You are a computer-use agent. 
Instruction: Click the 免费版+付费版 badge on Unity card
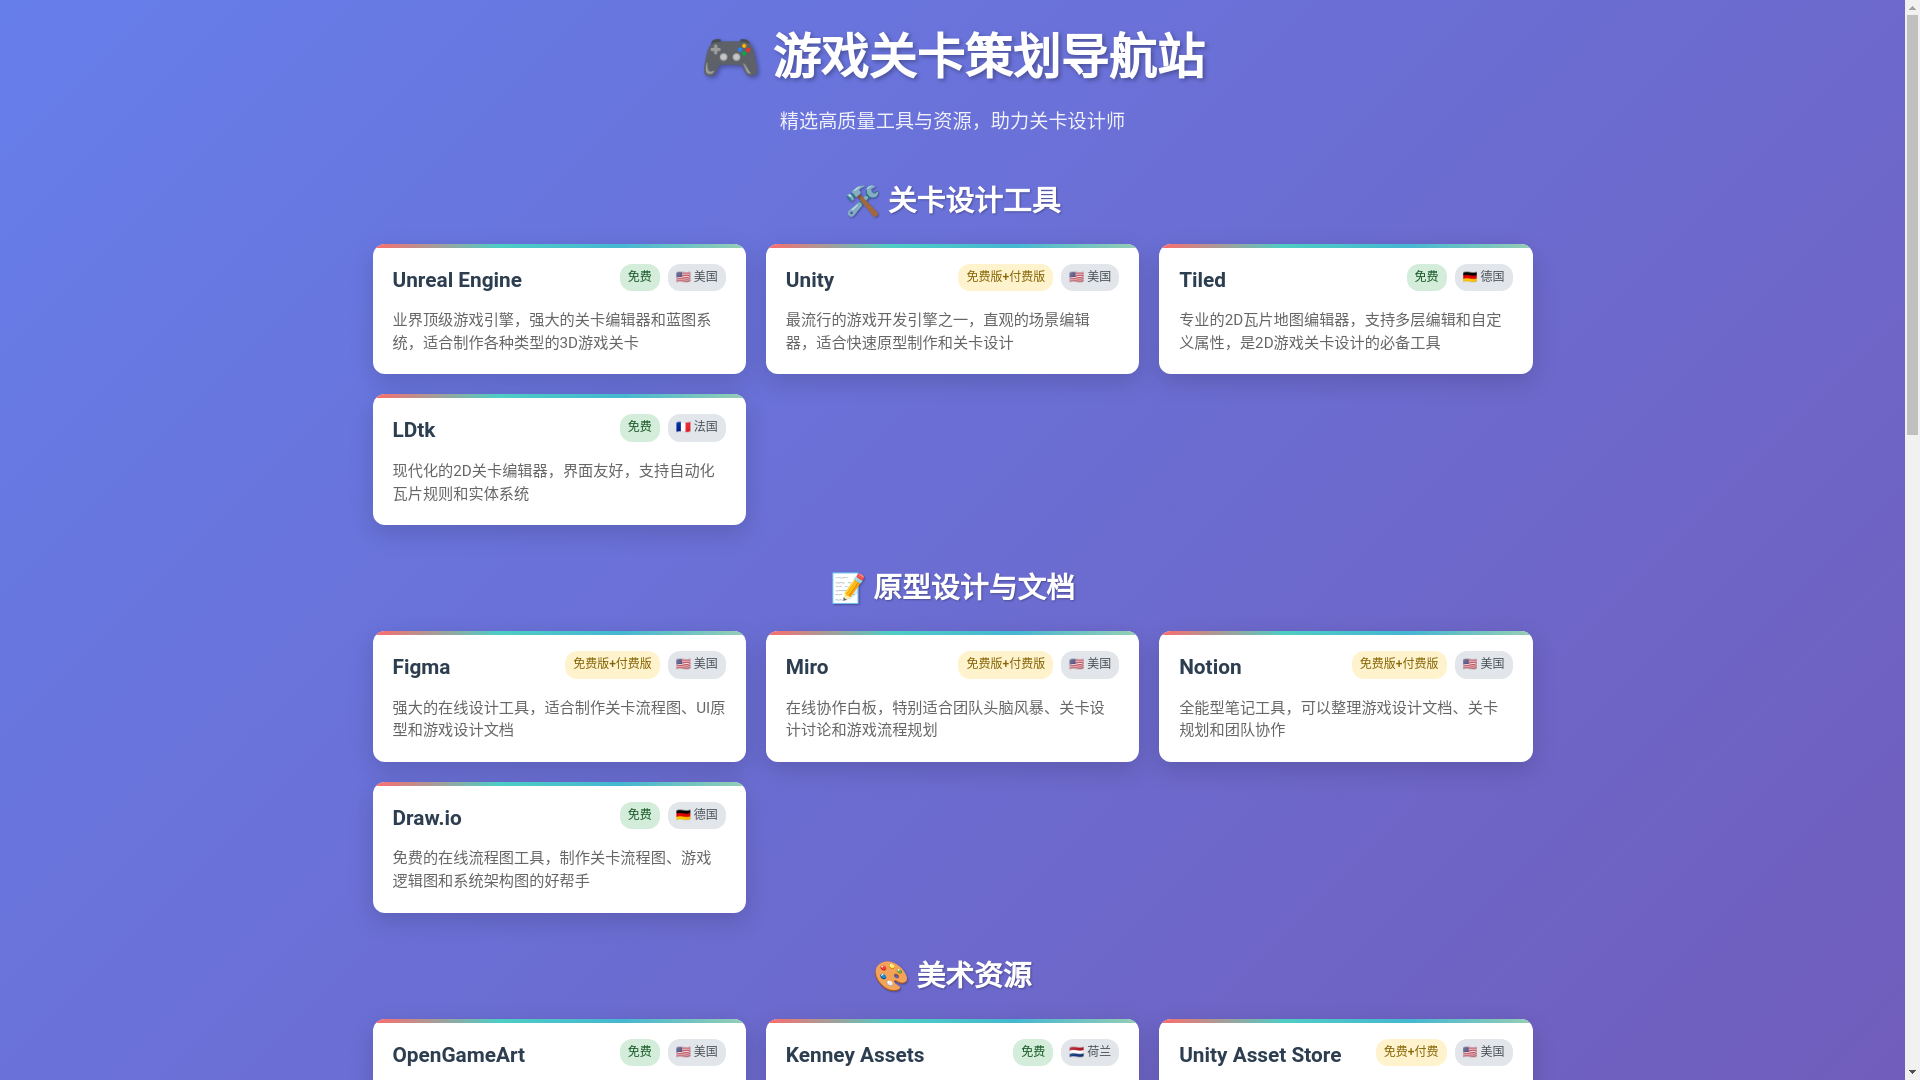(1005, 277)
